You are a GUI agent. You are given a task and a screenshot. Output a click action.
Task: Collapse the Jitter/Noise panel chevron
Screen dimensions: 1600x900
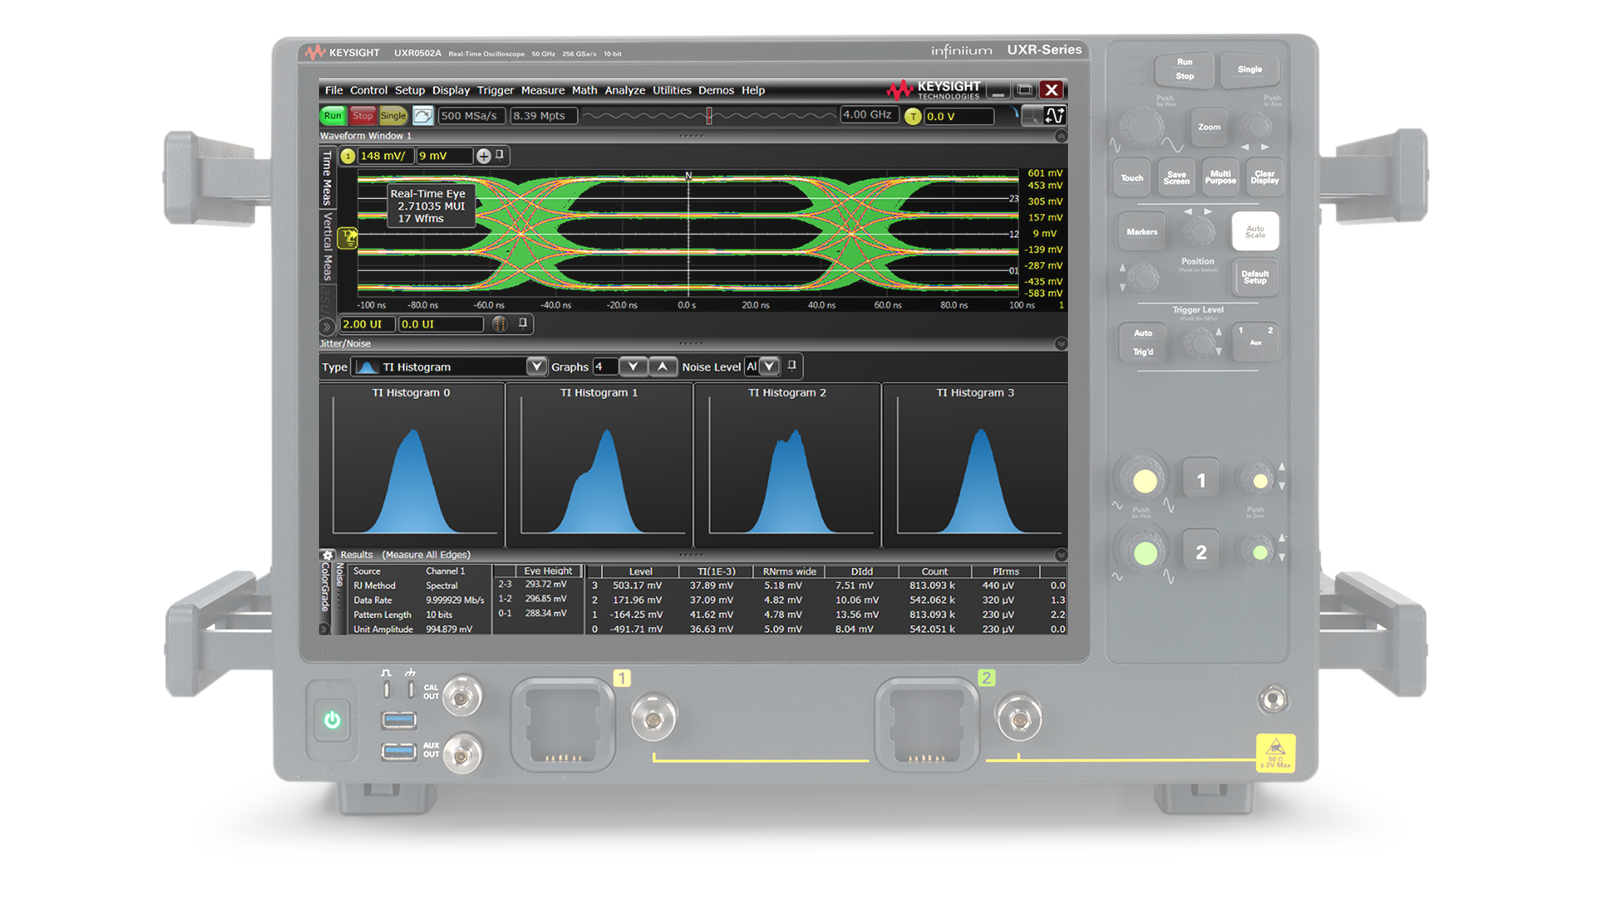tap(1059, 343)
